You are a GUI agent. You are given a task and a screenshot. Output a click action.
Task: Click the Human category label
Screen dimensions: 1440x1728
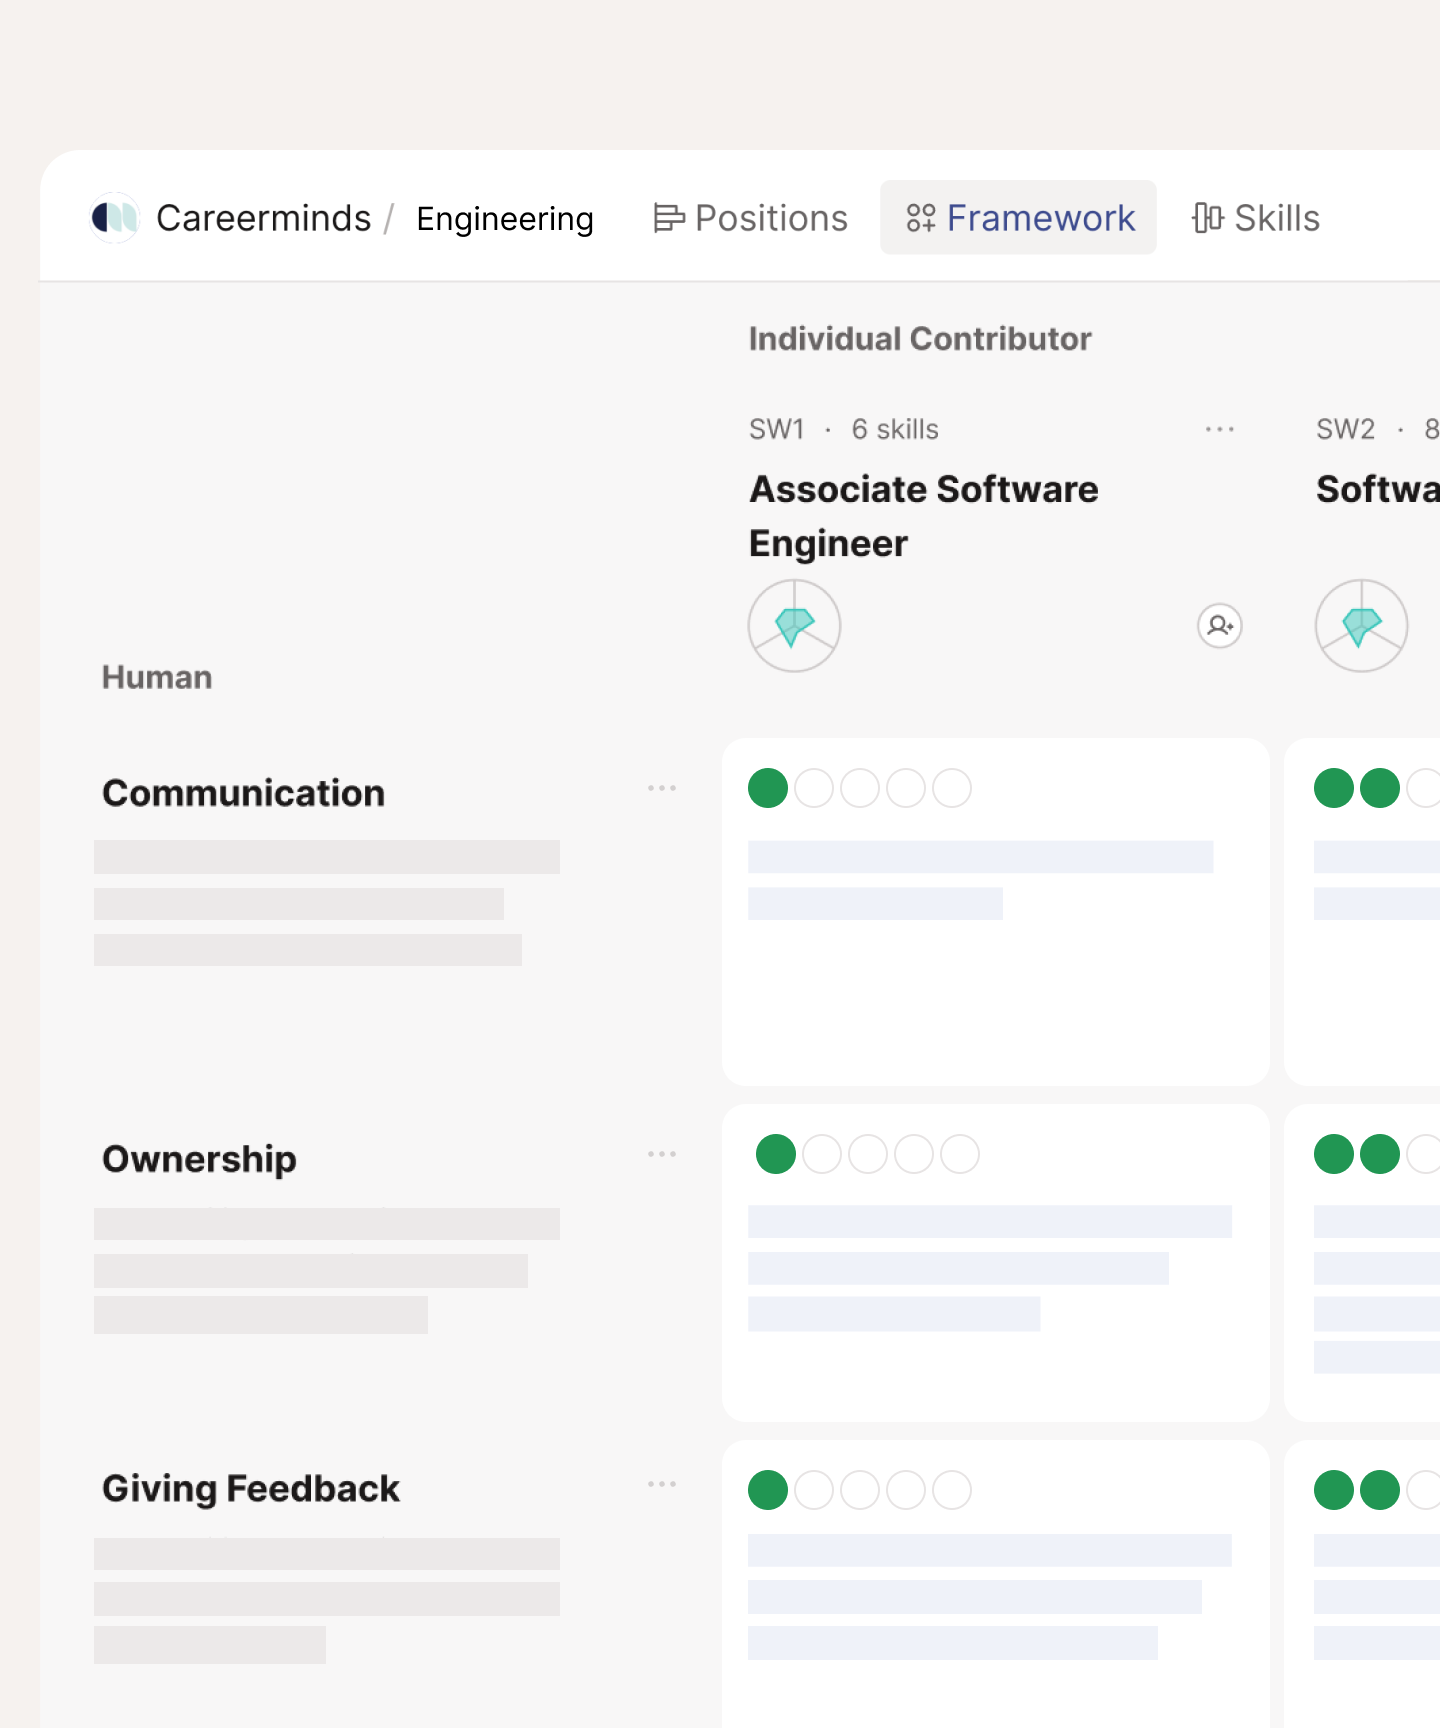[157, 677]
